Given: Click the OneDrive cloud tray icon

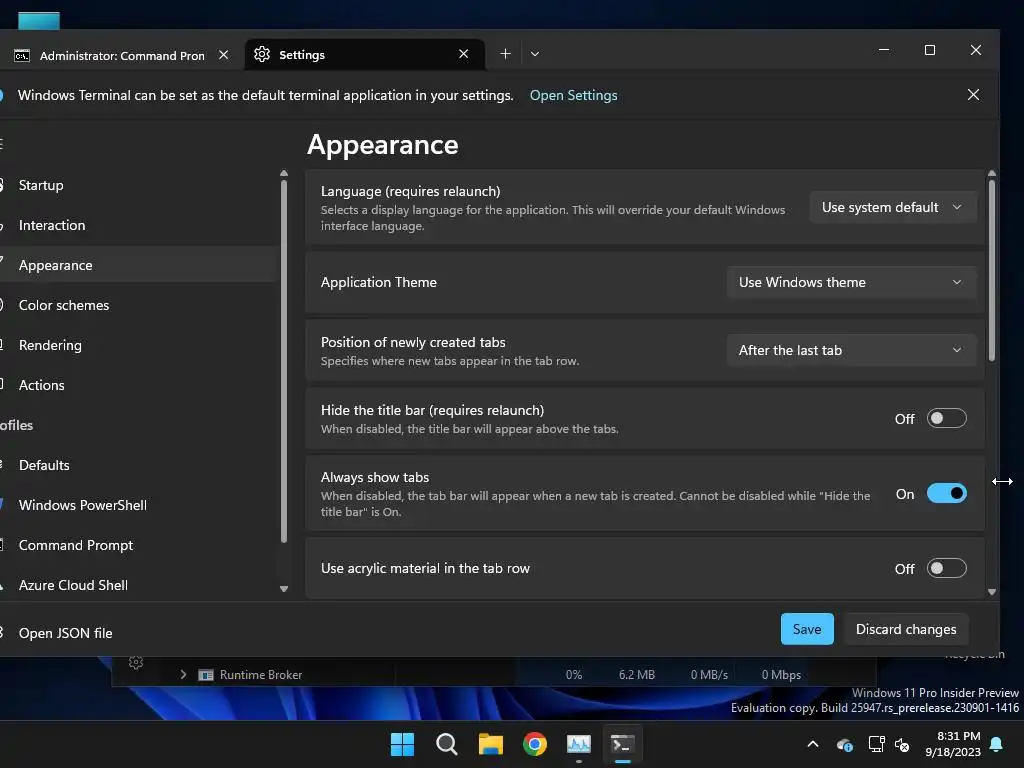Looking at the screenshot, I should point(844,745).
